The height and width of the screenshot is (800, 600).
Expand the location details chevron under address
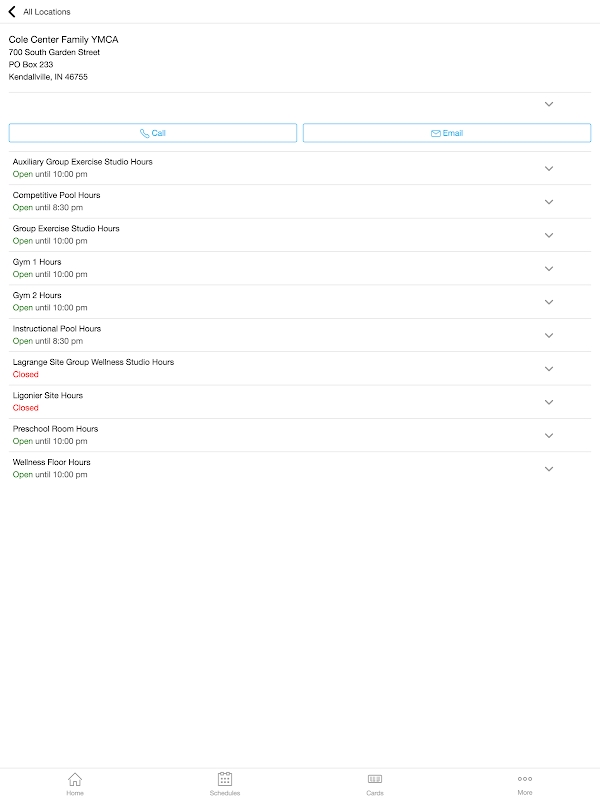(549, 104)
